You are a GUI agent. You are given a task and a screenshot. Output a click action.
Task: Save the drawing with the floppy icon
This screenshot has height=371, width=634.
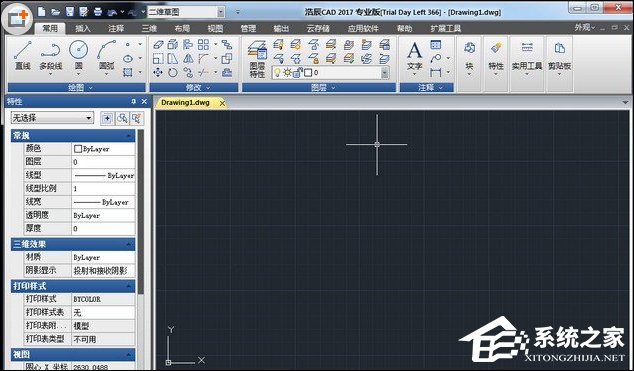coord(70,12)
